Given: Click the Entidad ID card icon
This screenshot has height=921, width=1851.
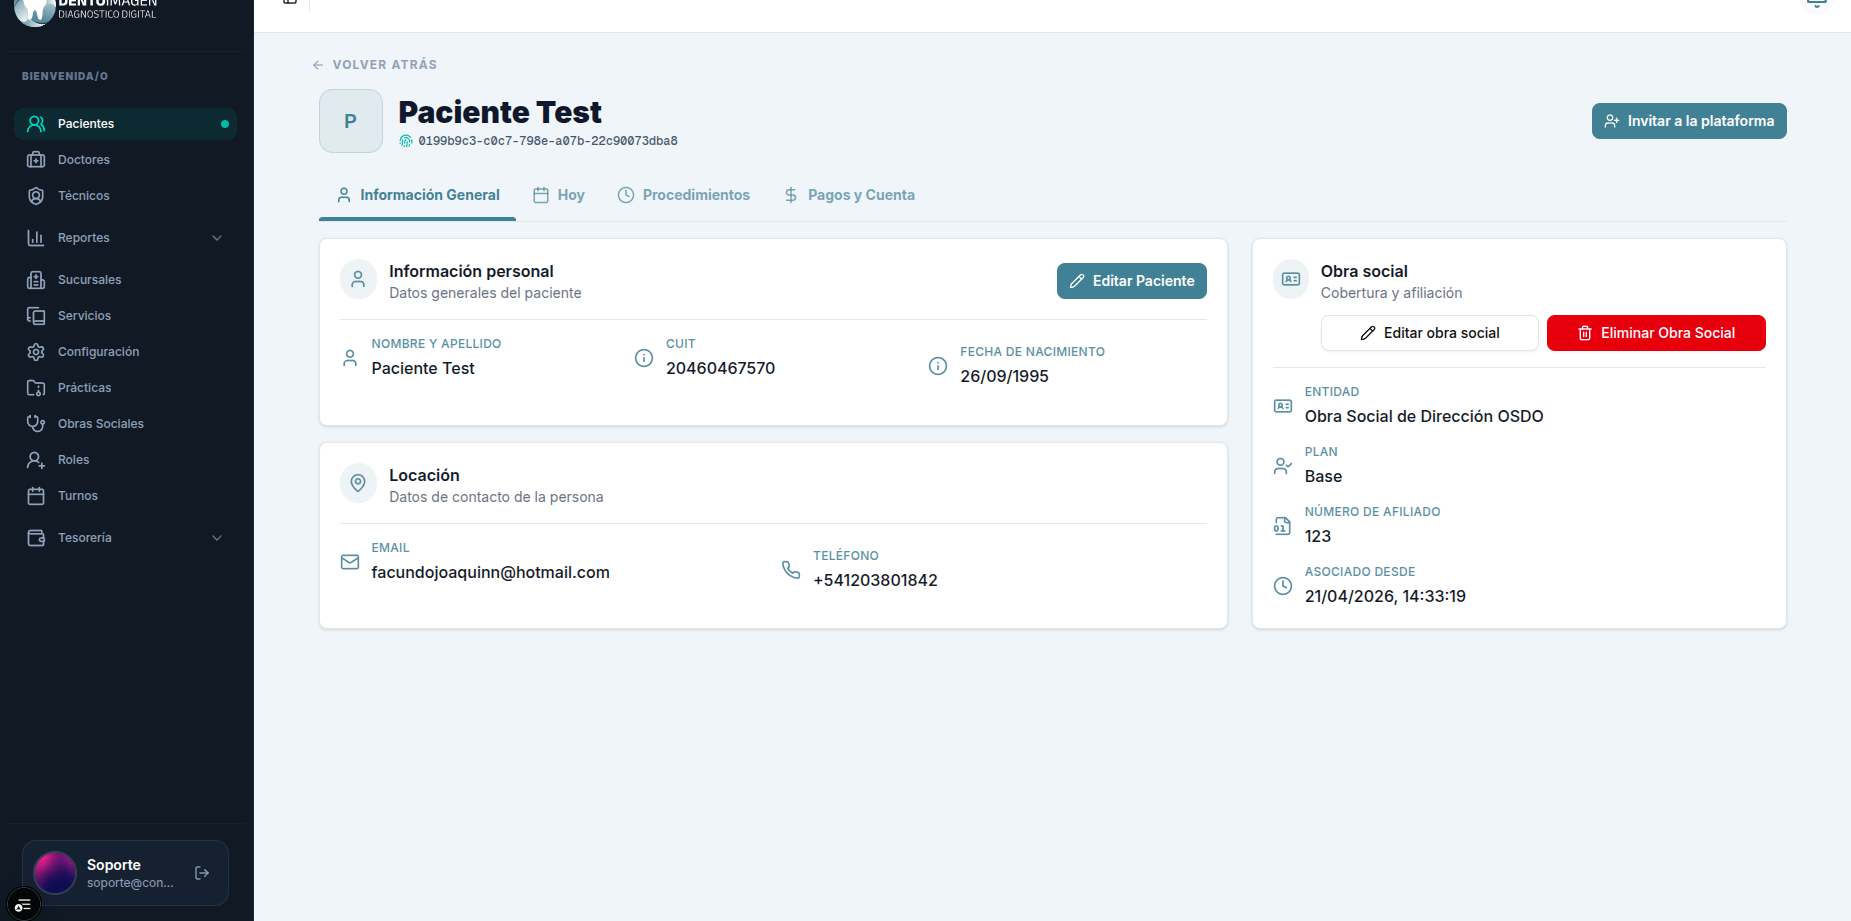Looking at the screenshot, I should [1283, 406].
